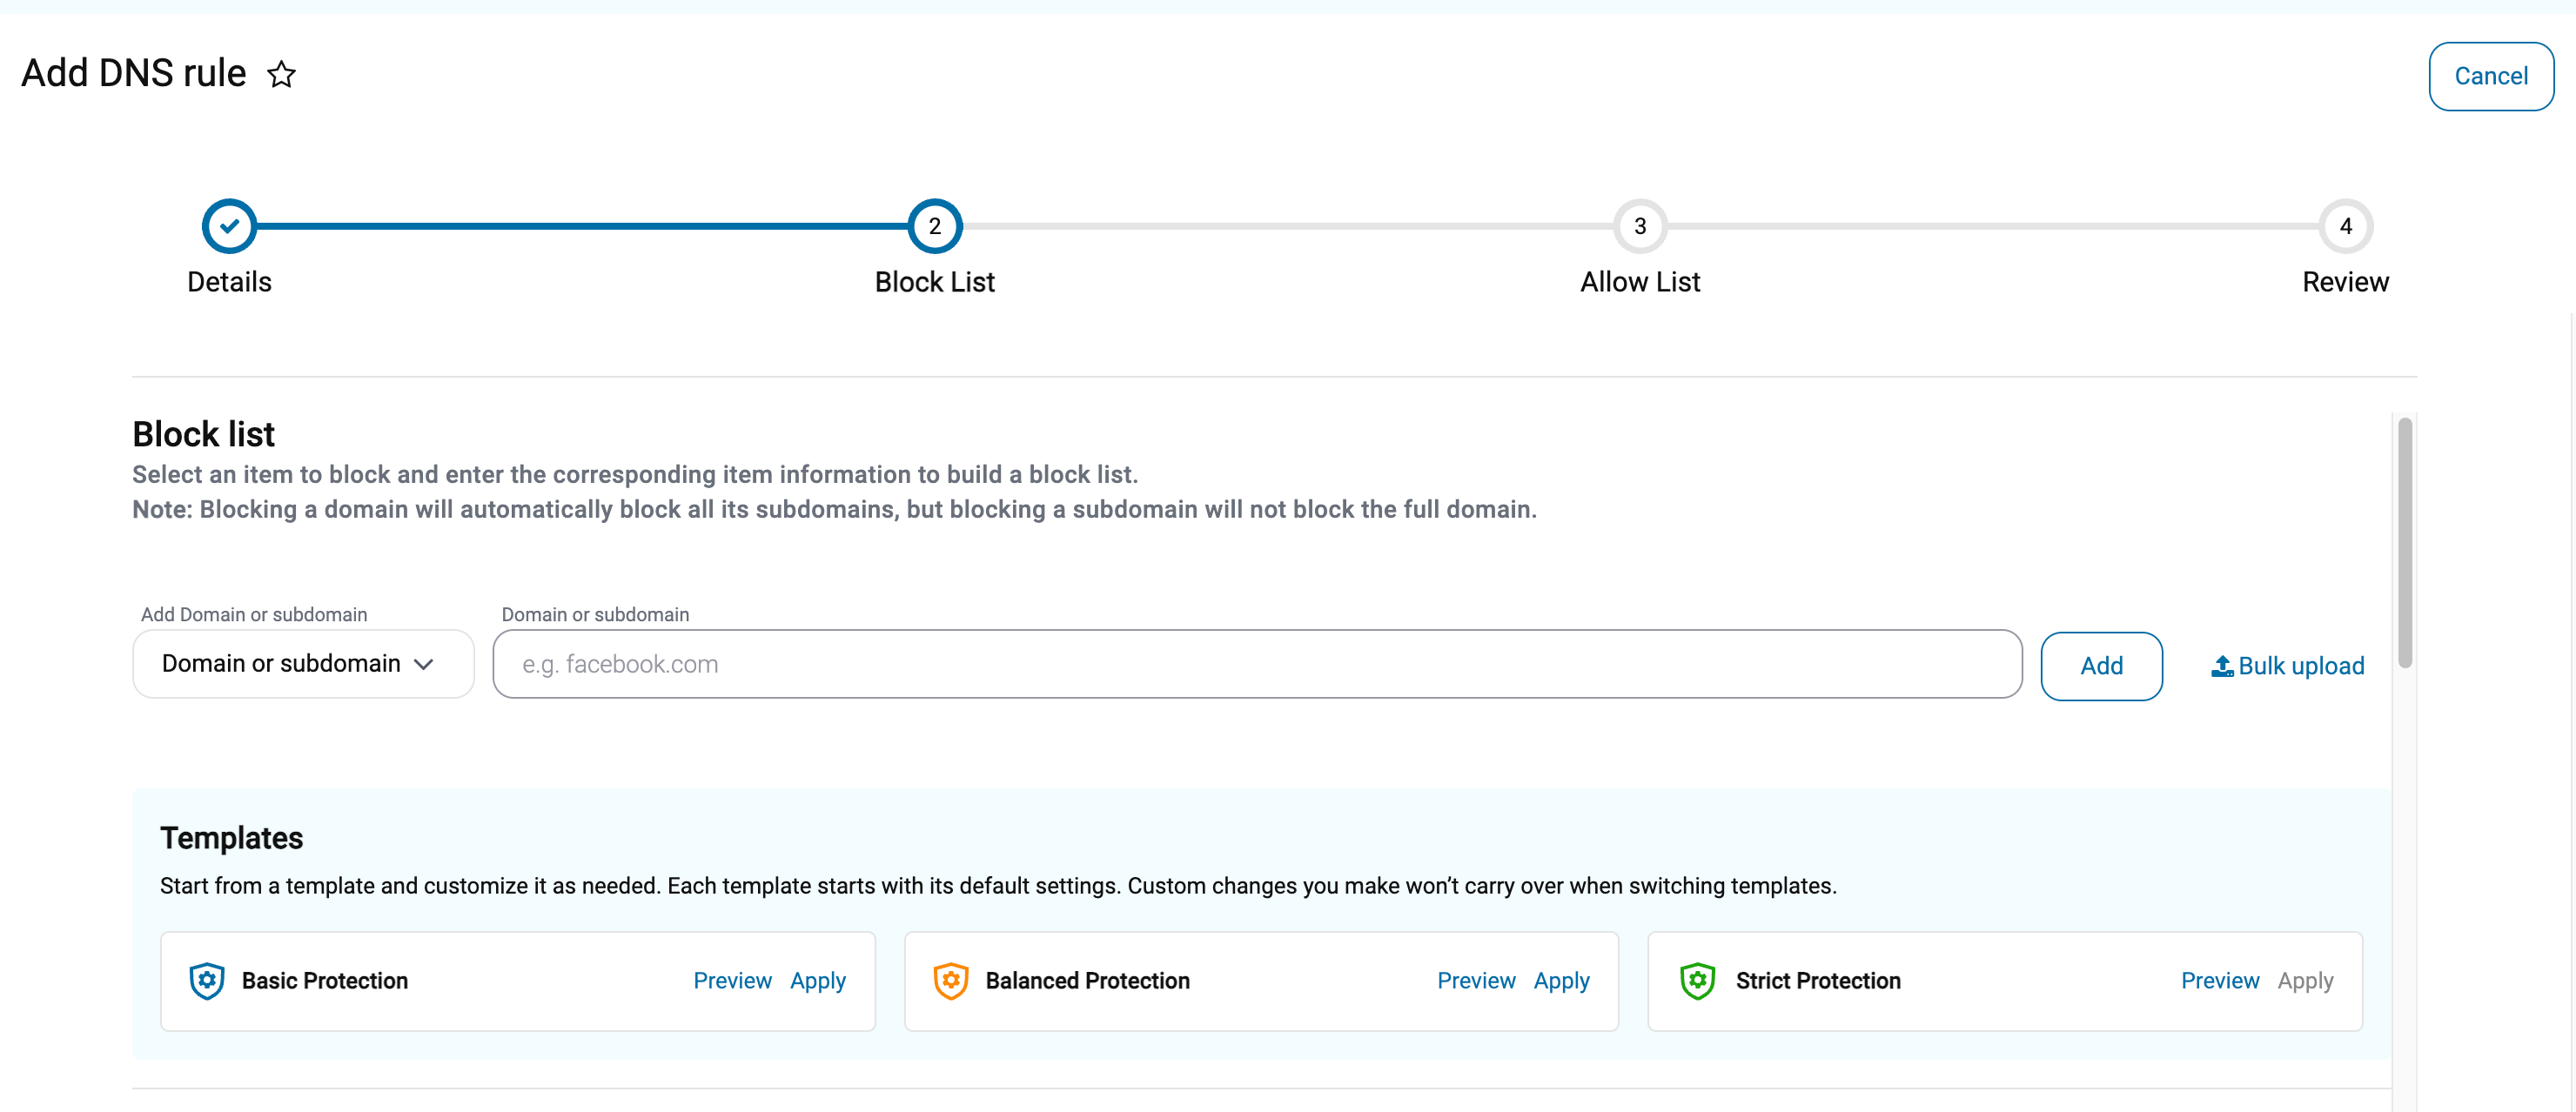Click the block list vertical scrollbar
Image resolution: width=2576 pixels, height=1112 pixels.
[x=2405, y=543]
